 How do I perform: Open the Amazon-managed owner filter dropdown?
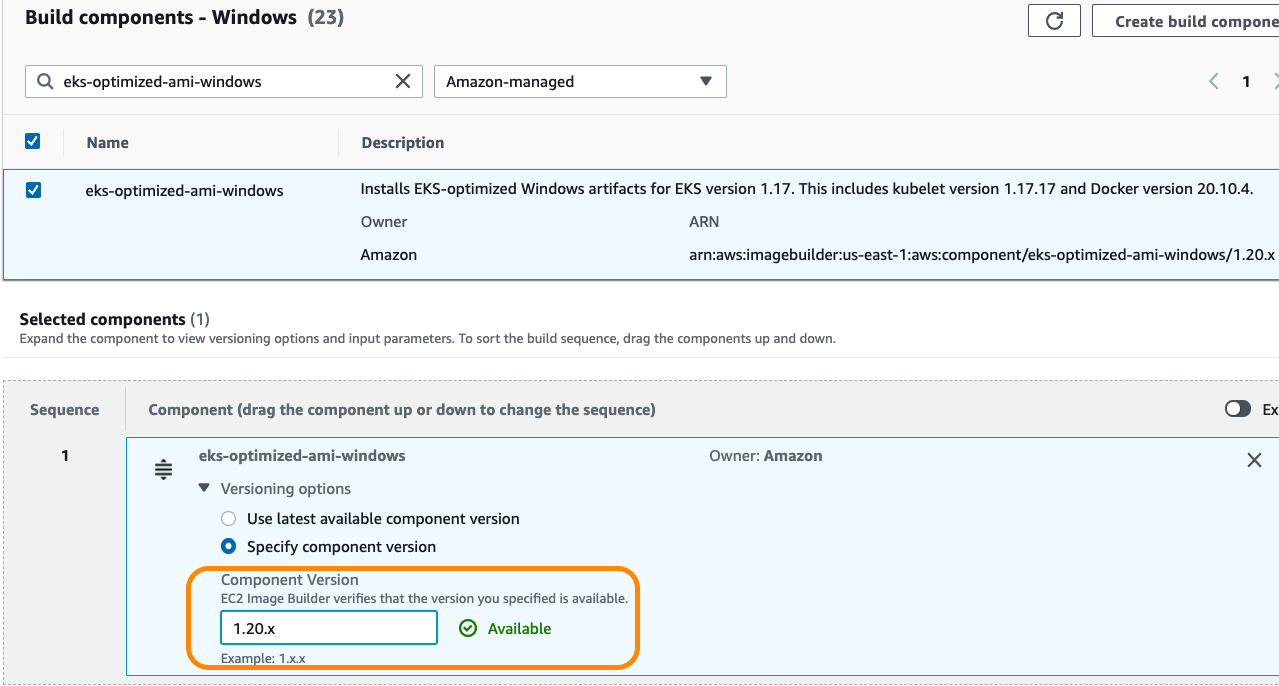tap(580, 81)
